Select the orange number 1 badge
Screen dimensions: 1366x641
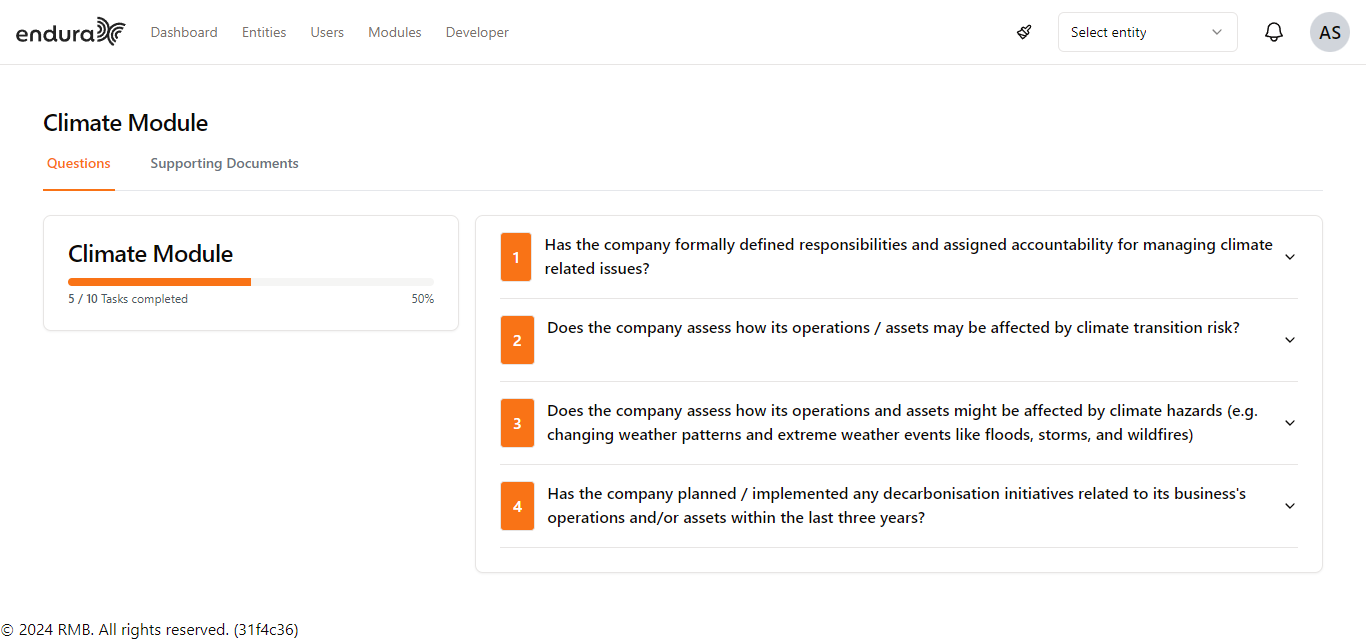(516, 257)
